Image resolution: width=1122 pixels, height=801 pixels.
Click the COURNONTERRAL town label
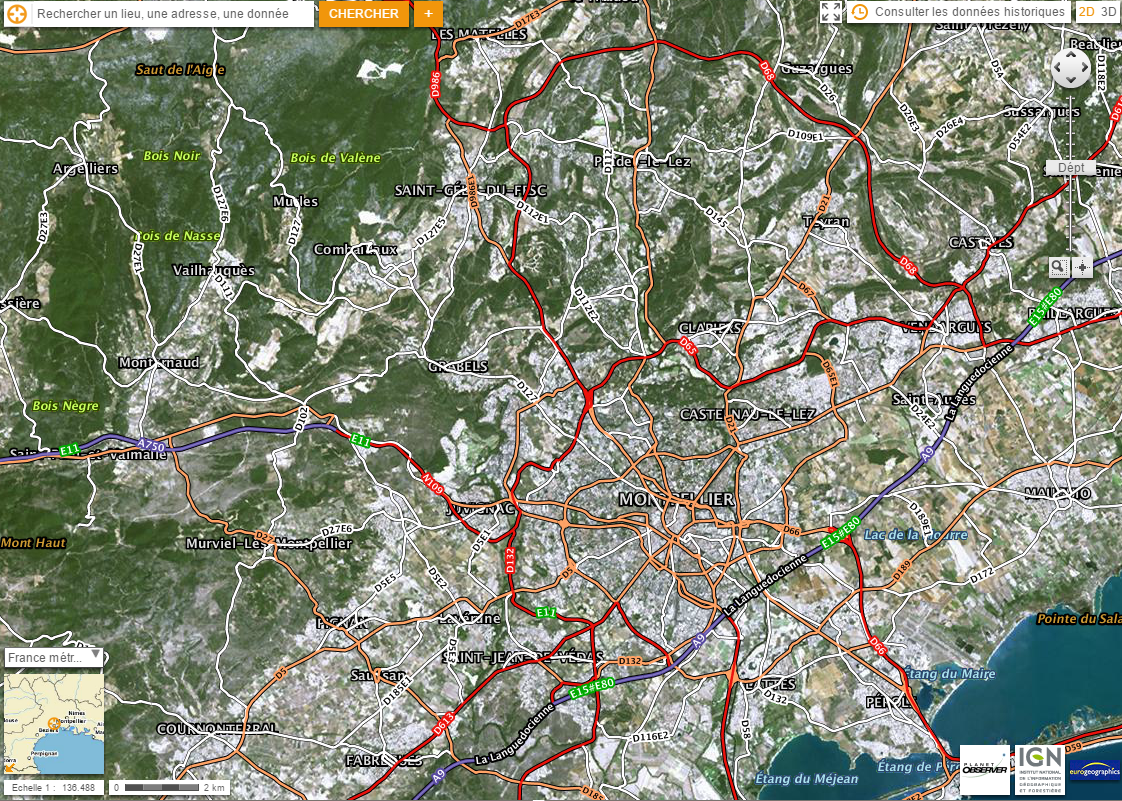click(x=217, y=729)
